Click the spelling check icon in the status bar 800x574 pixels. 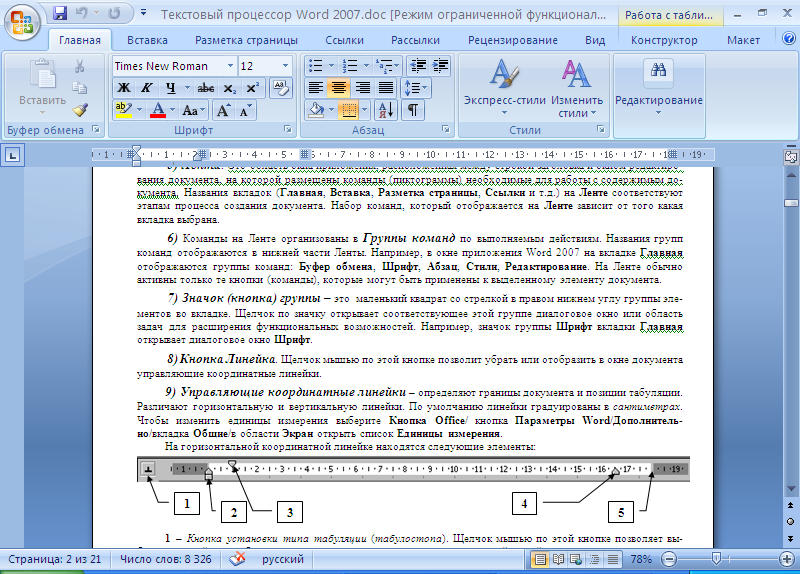point(237,559)
